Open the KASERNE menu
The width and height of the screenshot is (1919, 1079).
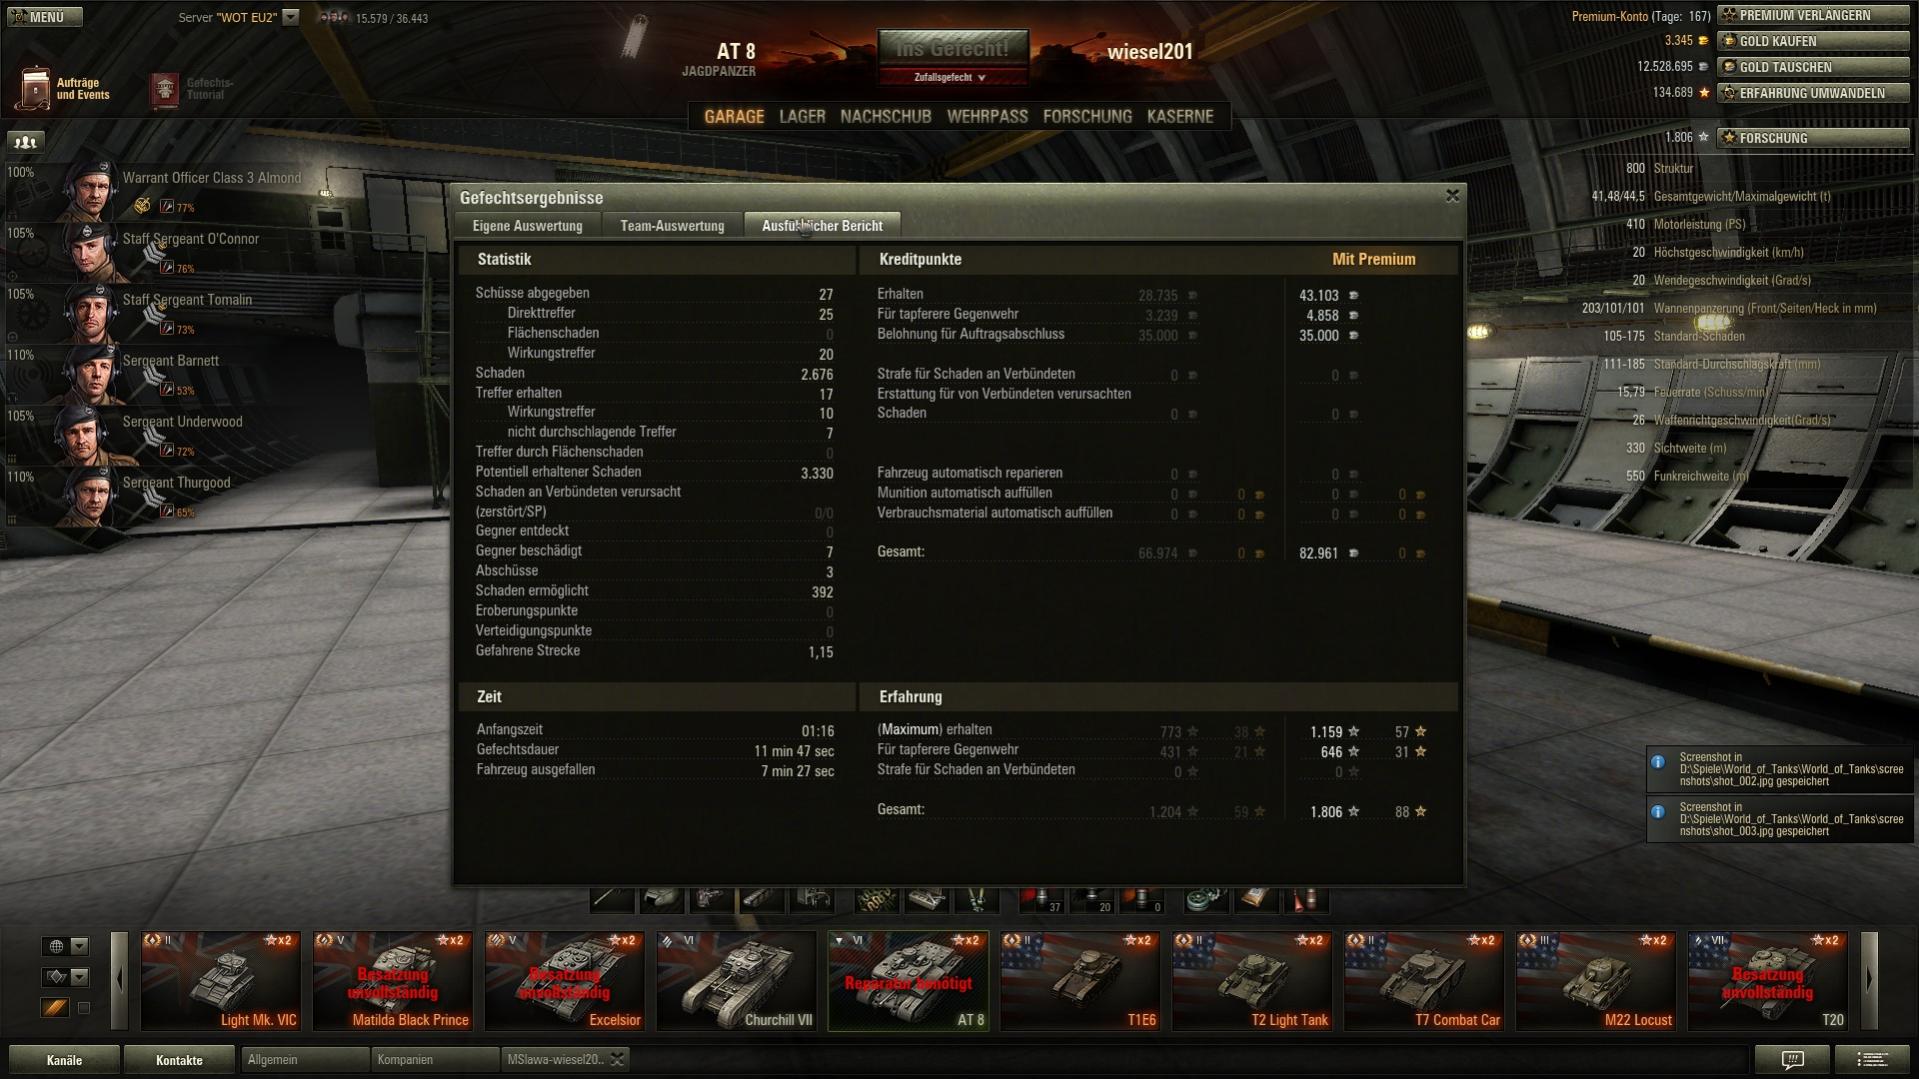[1180, 116]
